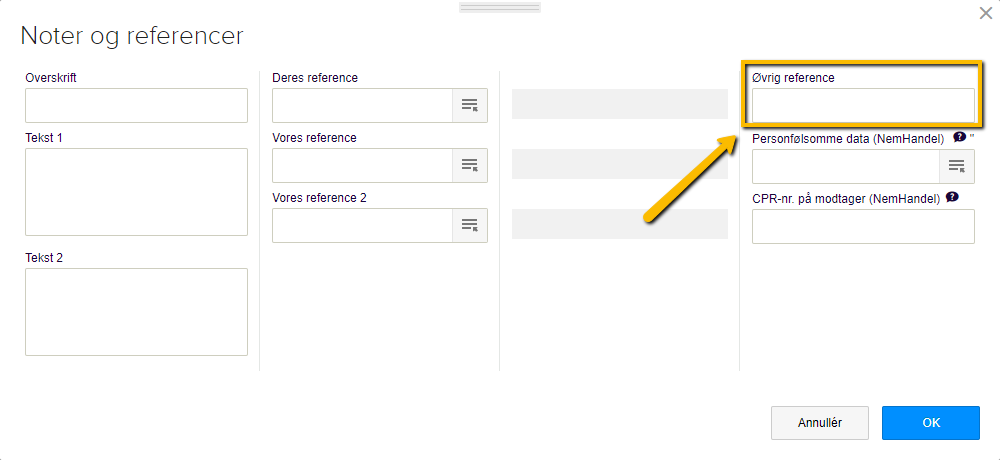
Task: Click the gray box beside Deres reference
Action: point(619,104)
